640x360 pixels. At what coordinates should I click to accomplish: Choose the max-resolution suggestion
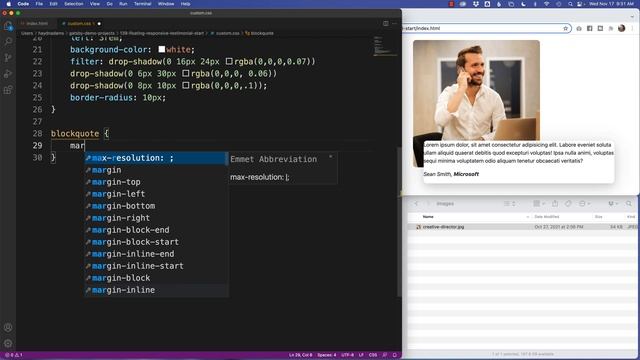coord(156,158)
